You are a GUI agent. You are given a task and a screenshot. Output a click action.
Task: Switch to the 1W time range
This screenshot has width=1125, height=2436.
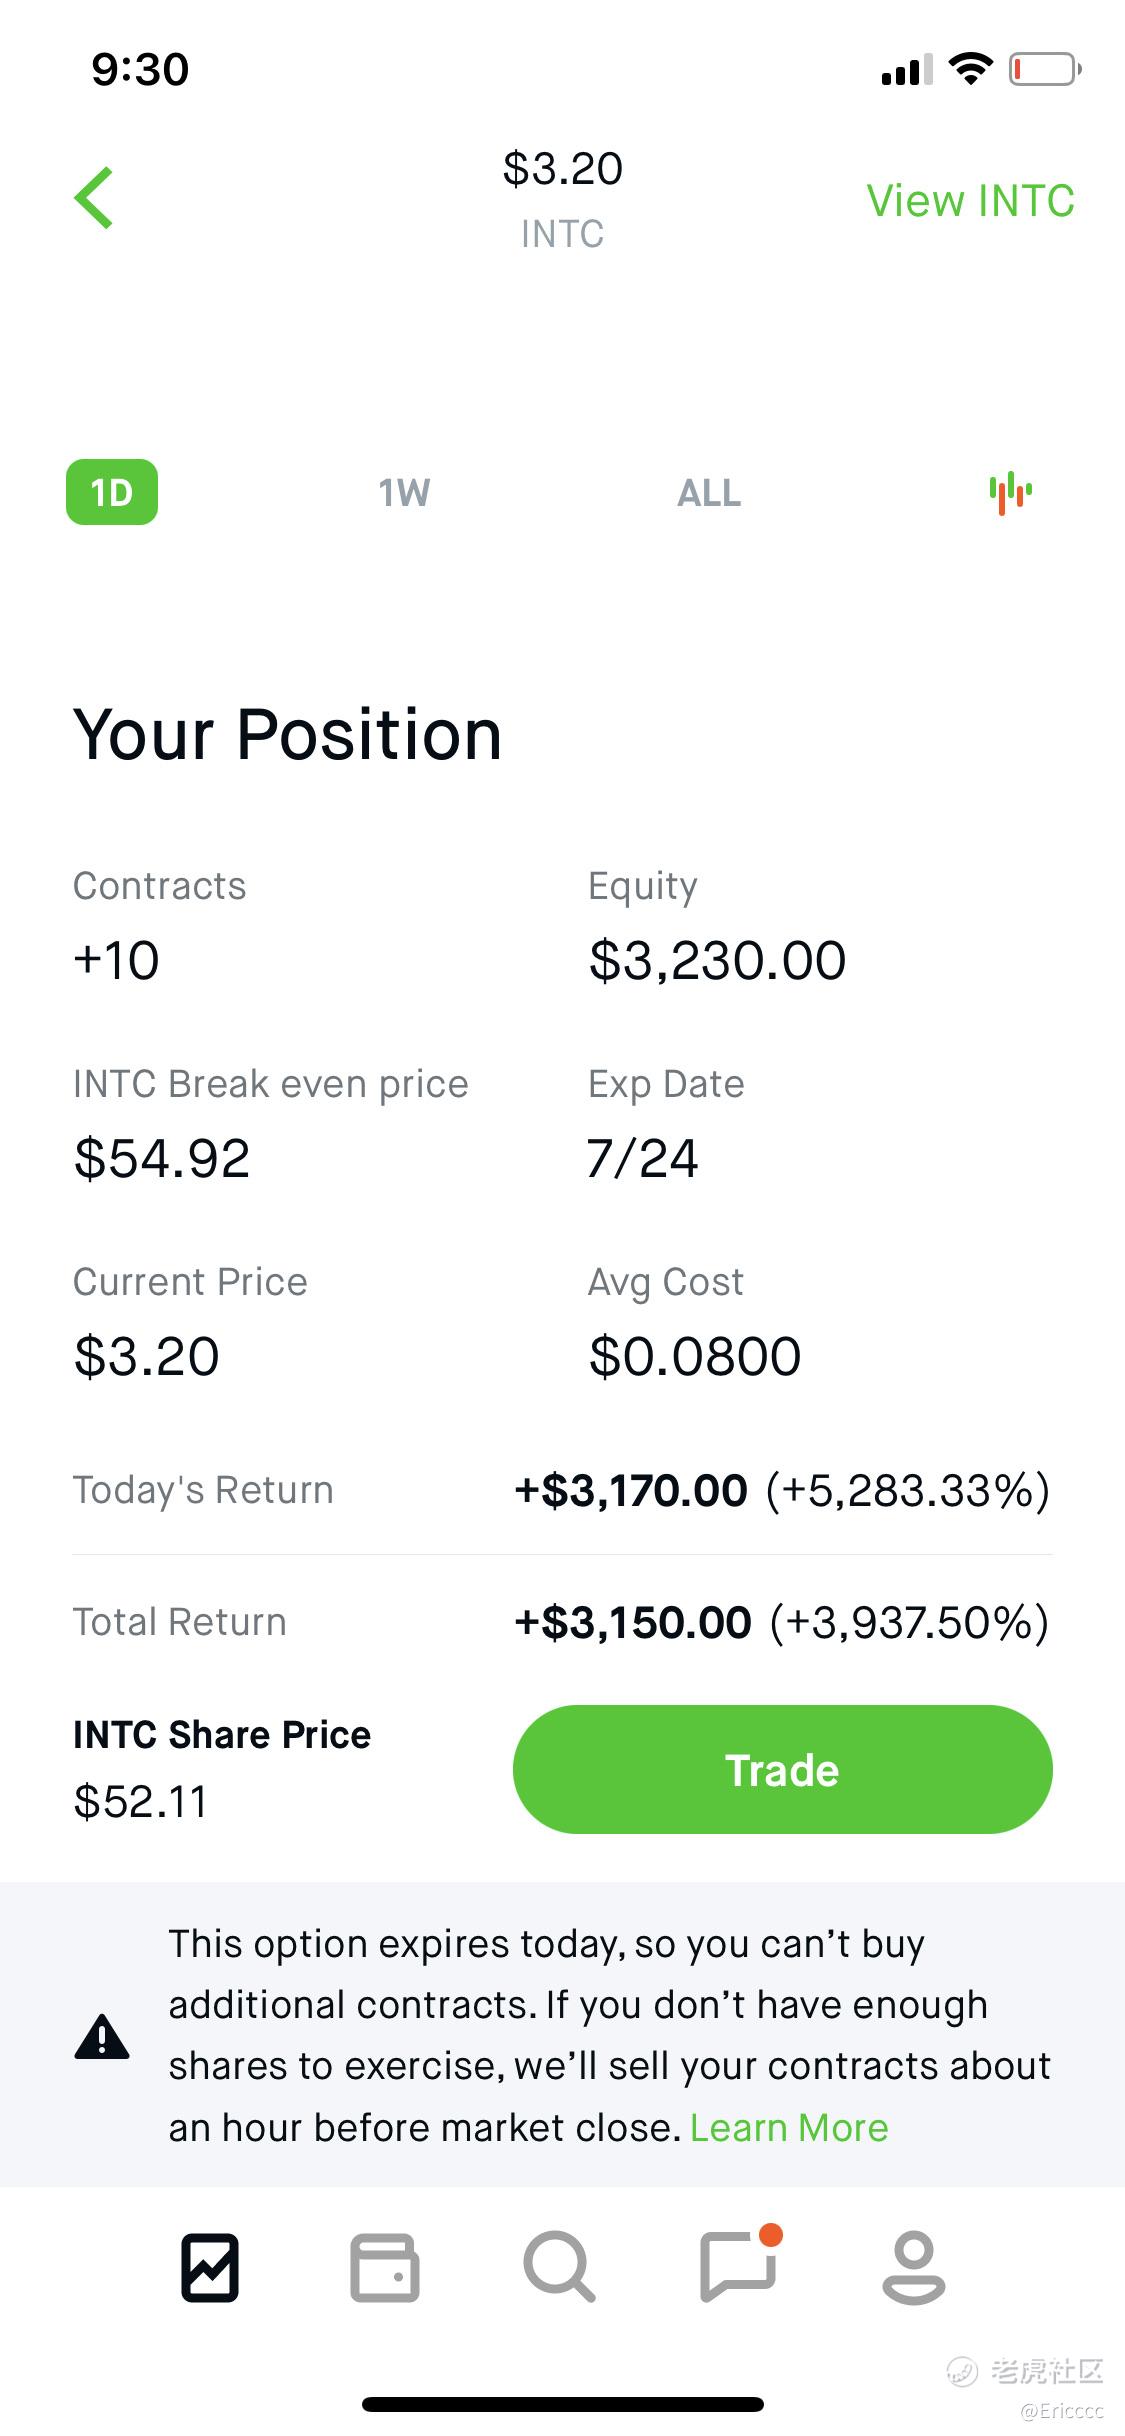404,493
